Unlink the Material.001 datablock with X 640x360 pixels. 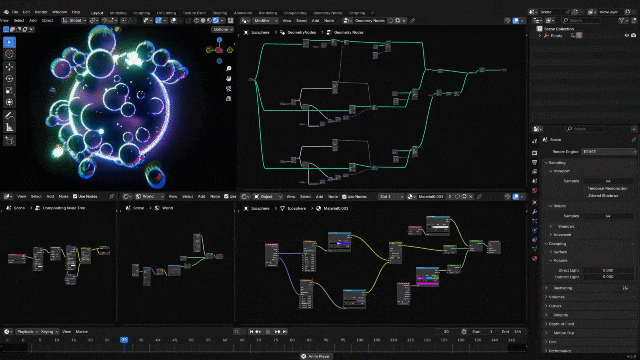(x=471, y=197)
